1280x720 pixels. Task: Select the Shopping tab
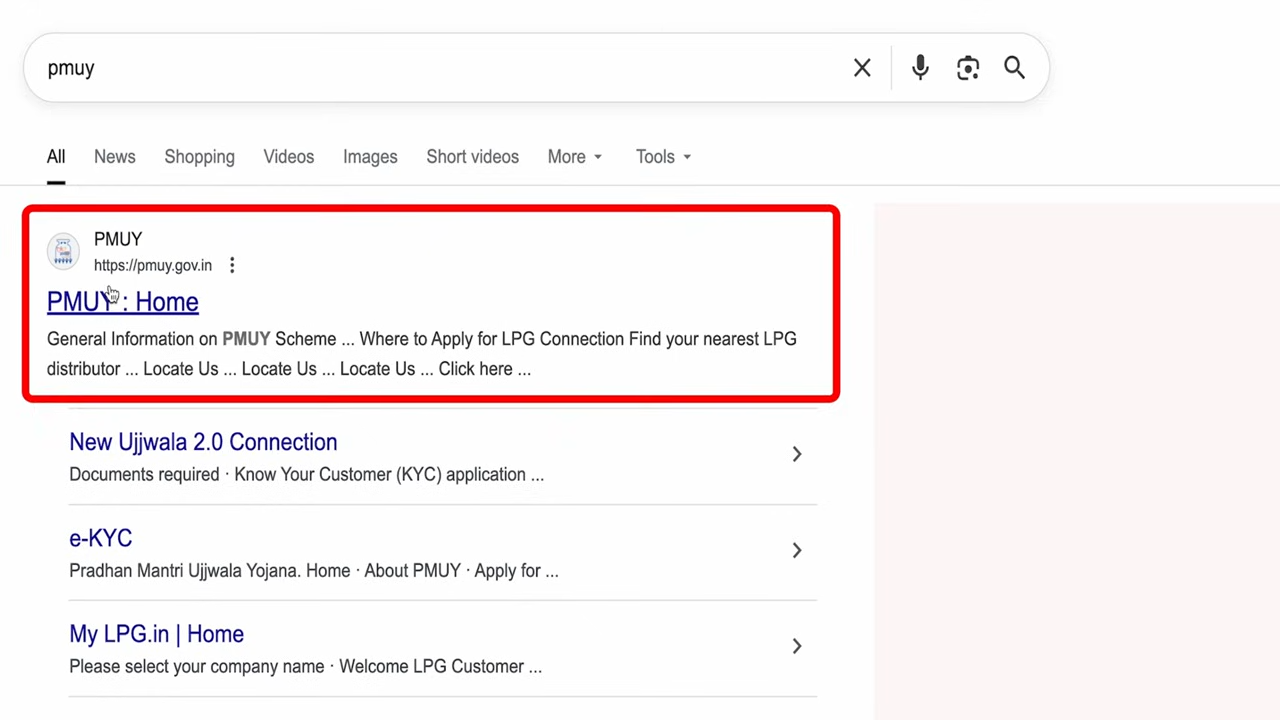pyautogui.click(x=199, y=157)
